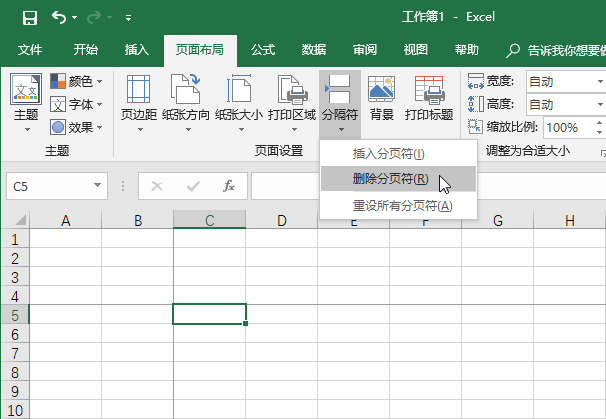The image size is (606, 419).
Task: Go to the 视图 tab
Action: (x=415, y=49)
